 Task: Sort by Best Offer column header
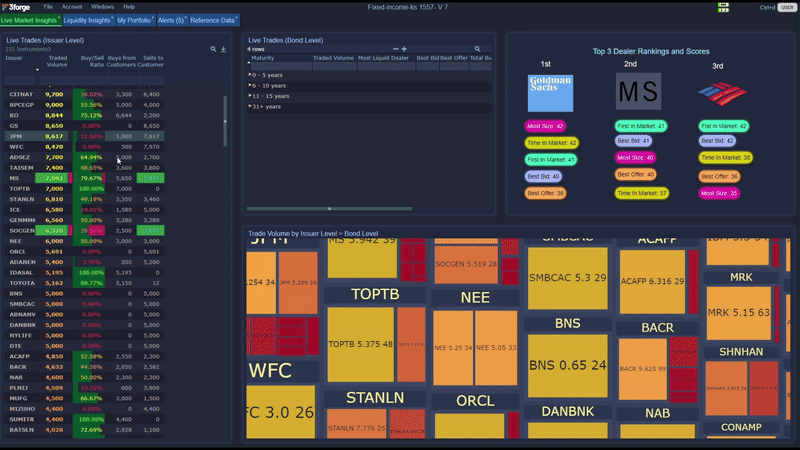pos(454,58)
